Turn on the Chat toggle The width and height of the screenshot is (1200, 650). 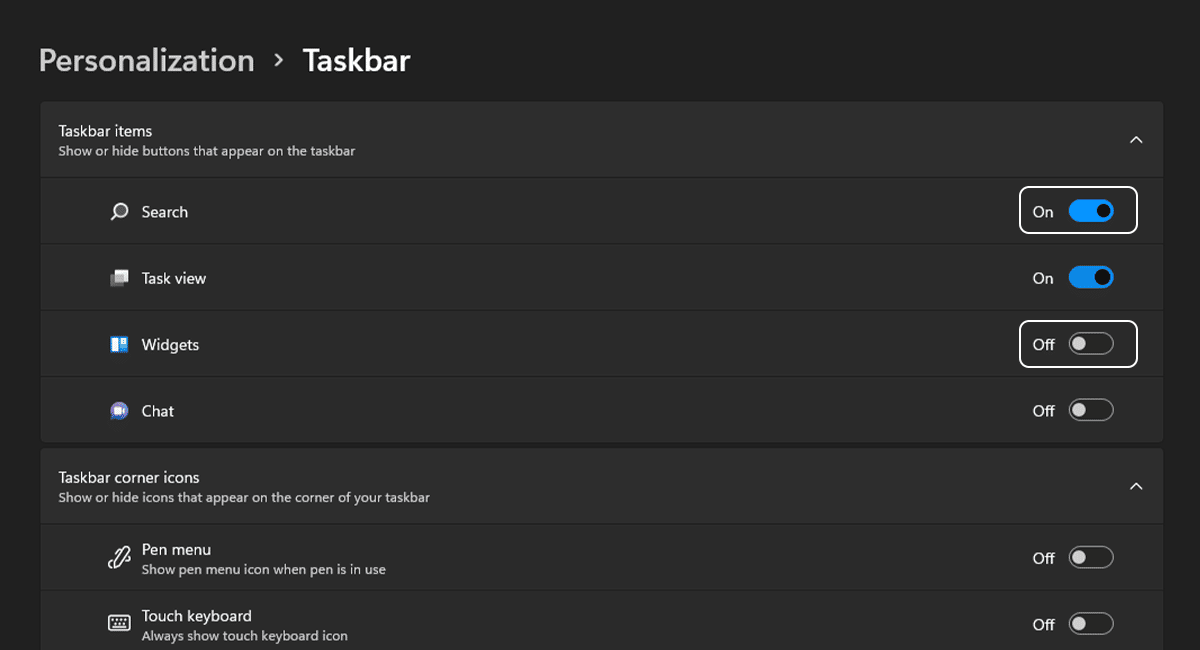click(1090, 410)
